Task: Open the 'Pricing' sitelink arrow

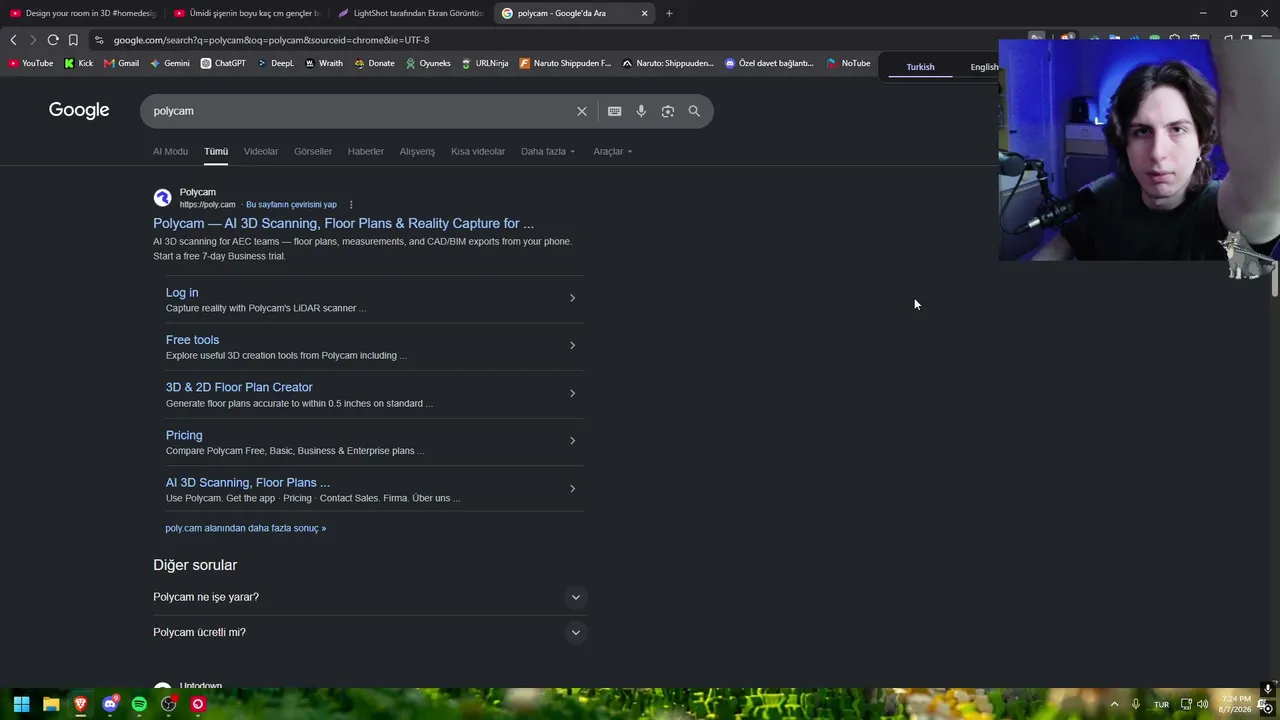Action: [x=572, y=441]
